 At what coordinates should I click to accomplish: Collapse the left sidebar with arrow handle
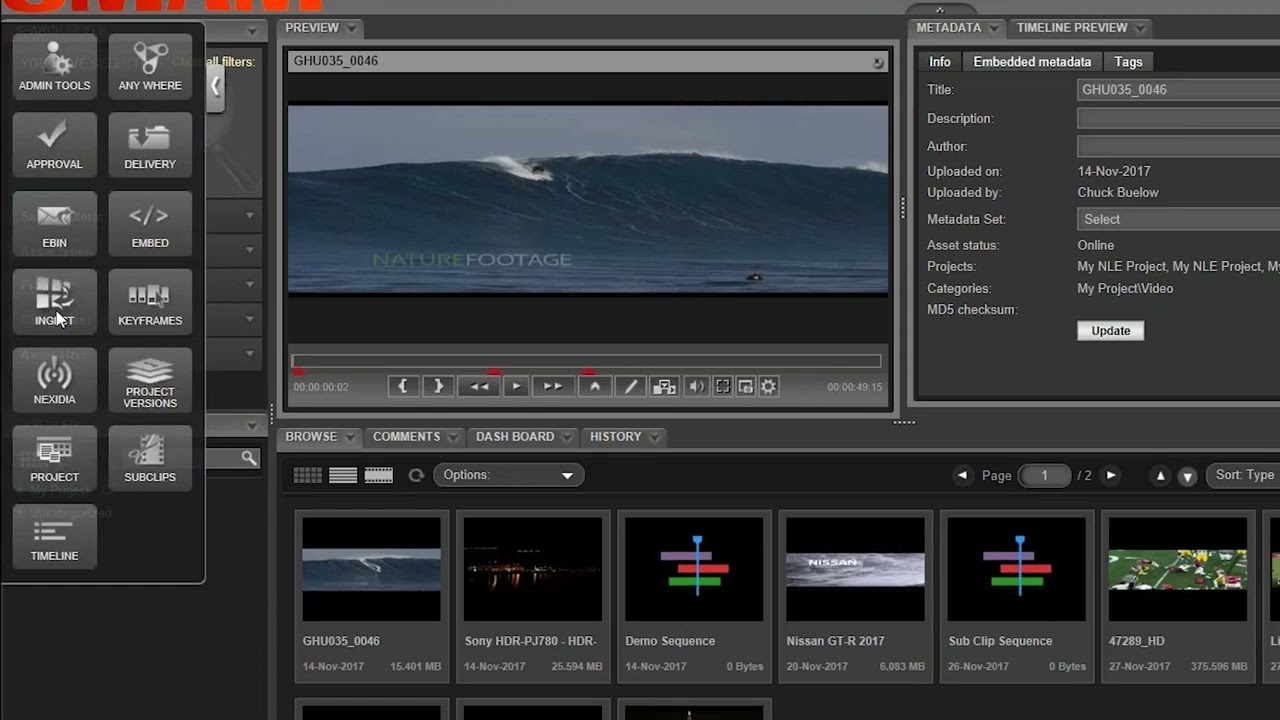click(215, 87)
